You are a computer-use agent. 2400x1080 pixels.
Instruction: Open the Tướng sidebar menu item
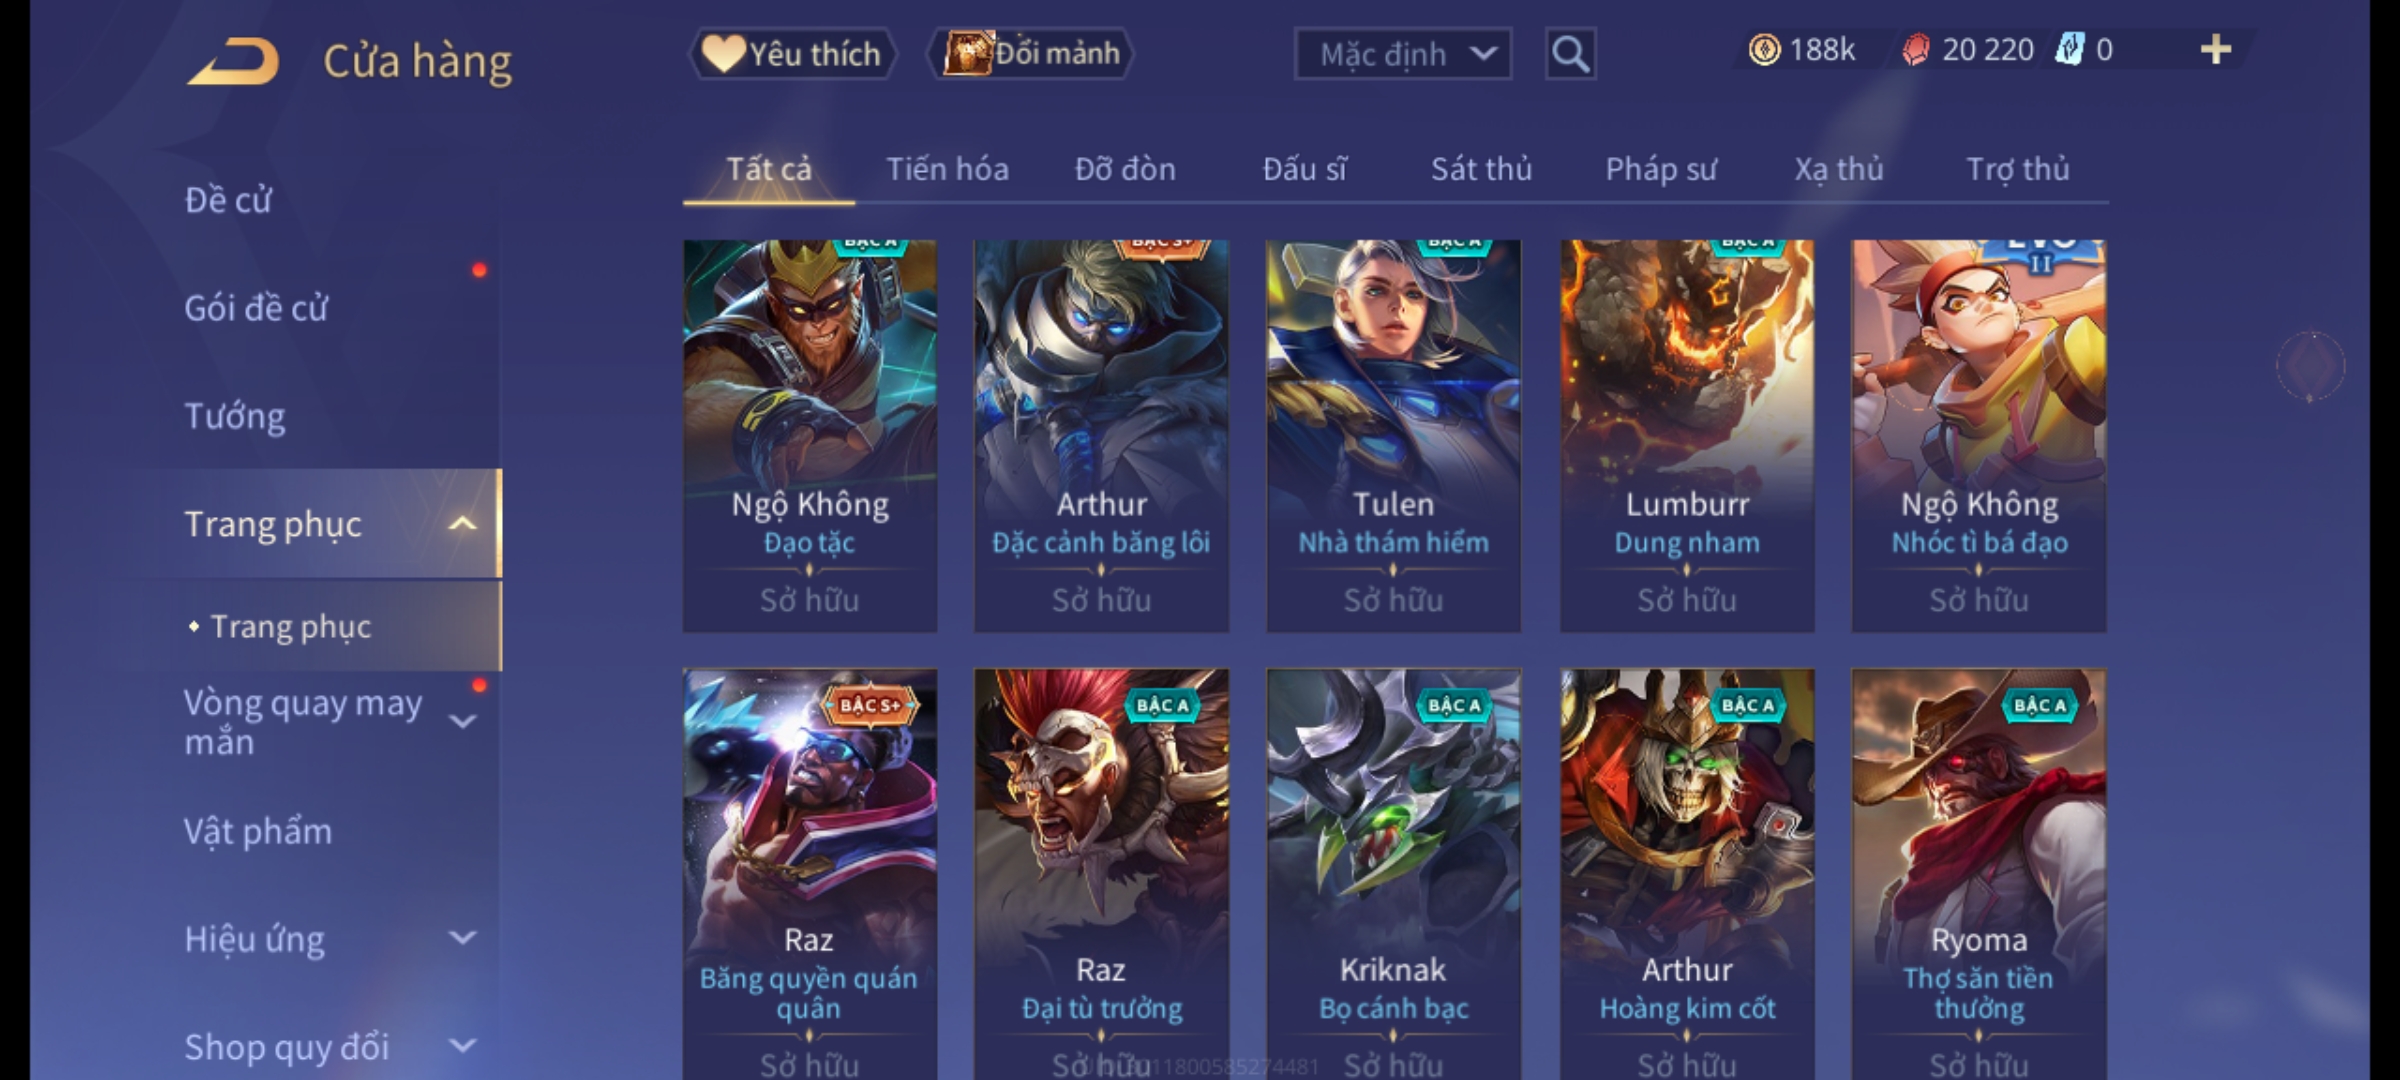point(235,416)
